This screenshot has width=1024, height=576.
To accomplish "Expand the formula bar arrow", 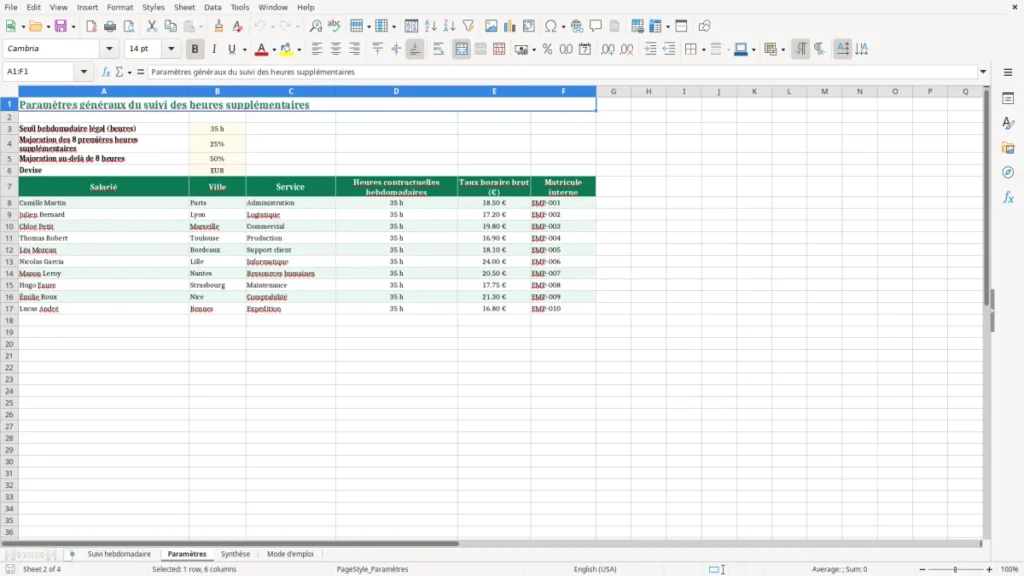I will click(983, 71).
